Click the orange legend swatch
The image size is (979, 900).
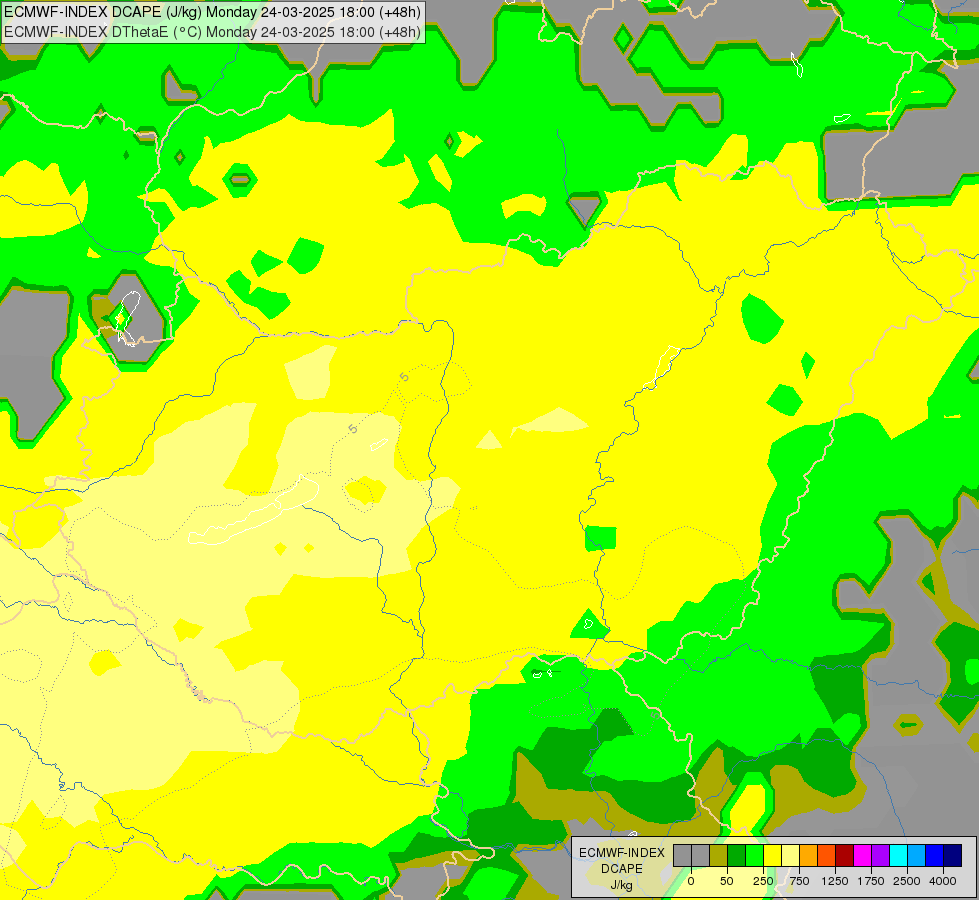pyautogui.click(x=809, y=855)
